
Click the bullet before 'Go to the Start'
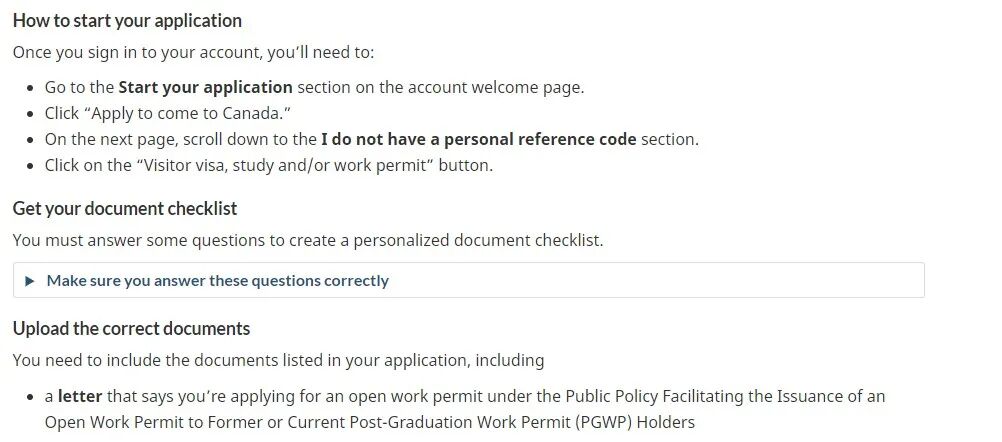[x=31, y=88]
